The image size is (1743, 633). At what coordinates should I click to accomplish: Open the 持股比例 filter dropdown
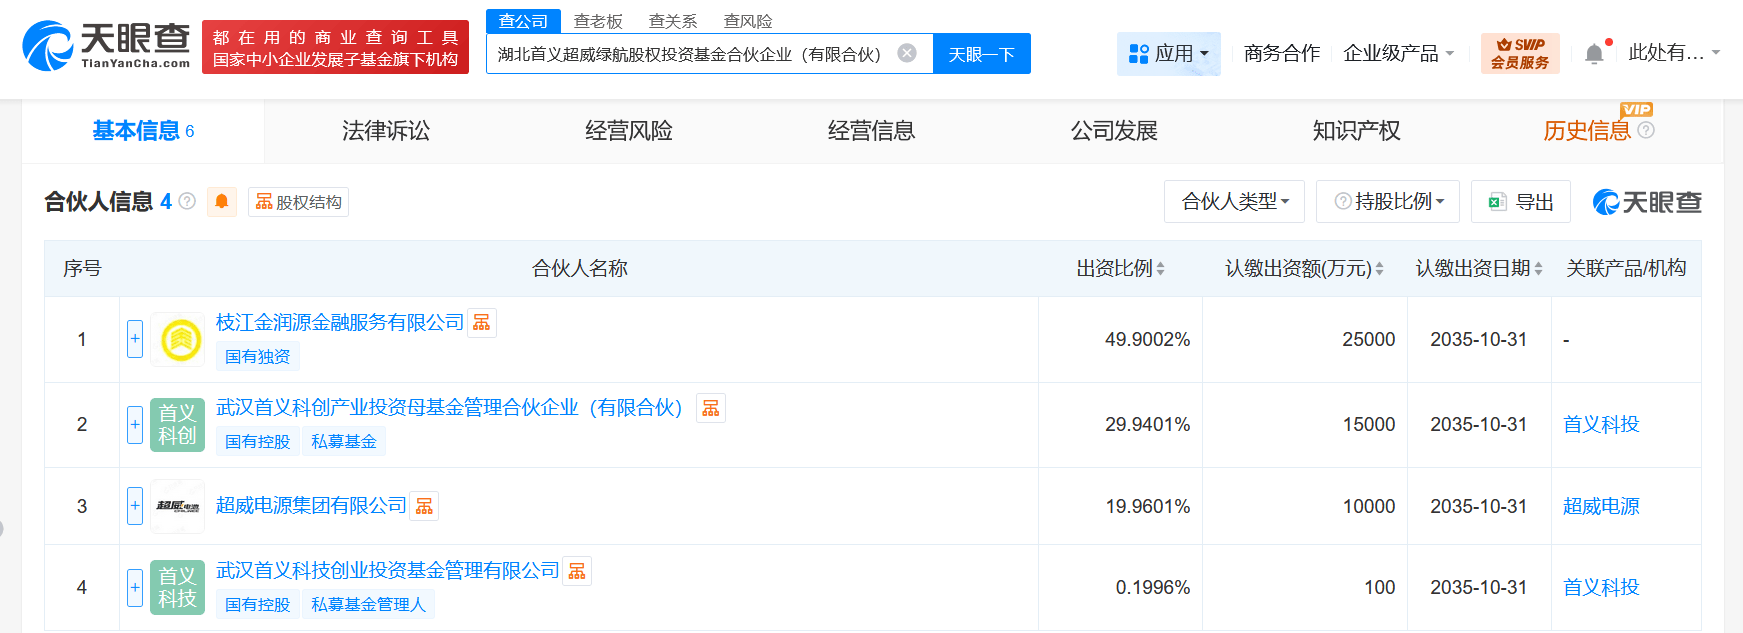(1388, 202)
